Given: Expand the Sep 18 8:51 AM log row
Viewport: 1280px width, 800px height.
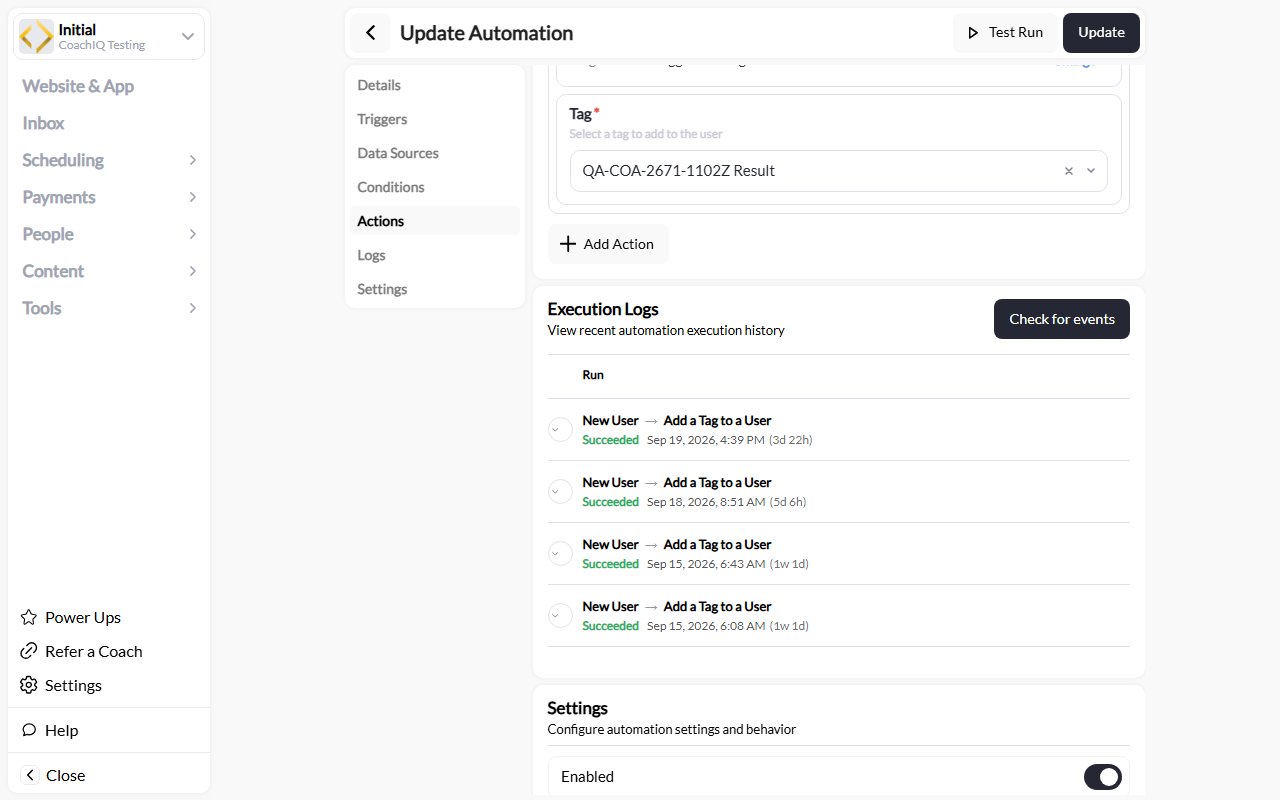Looking at the screenshot, I should [560, 491].
